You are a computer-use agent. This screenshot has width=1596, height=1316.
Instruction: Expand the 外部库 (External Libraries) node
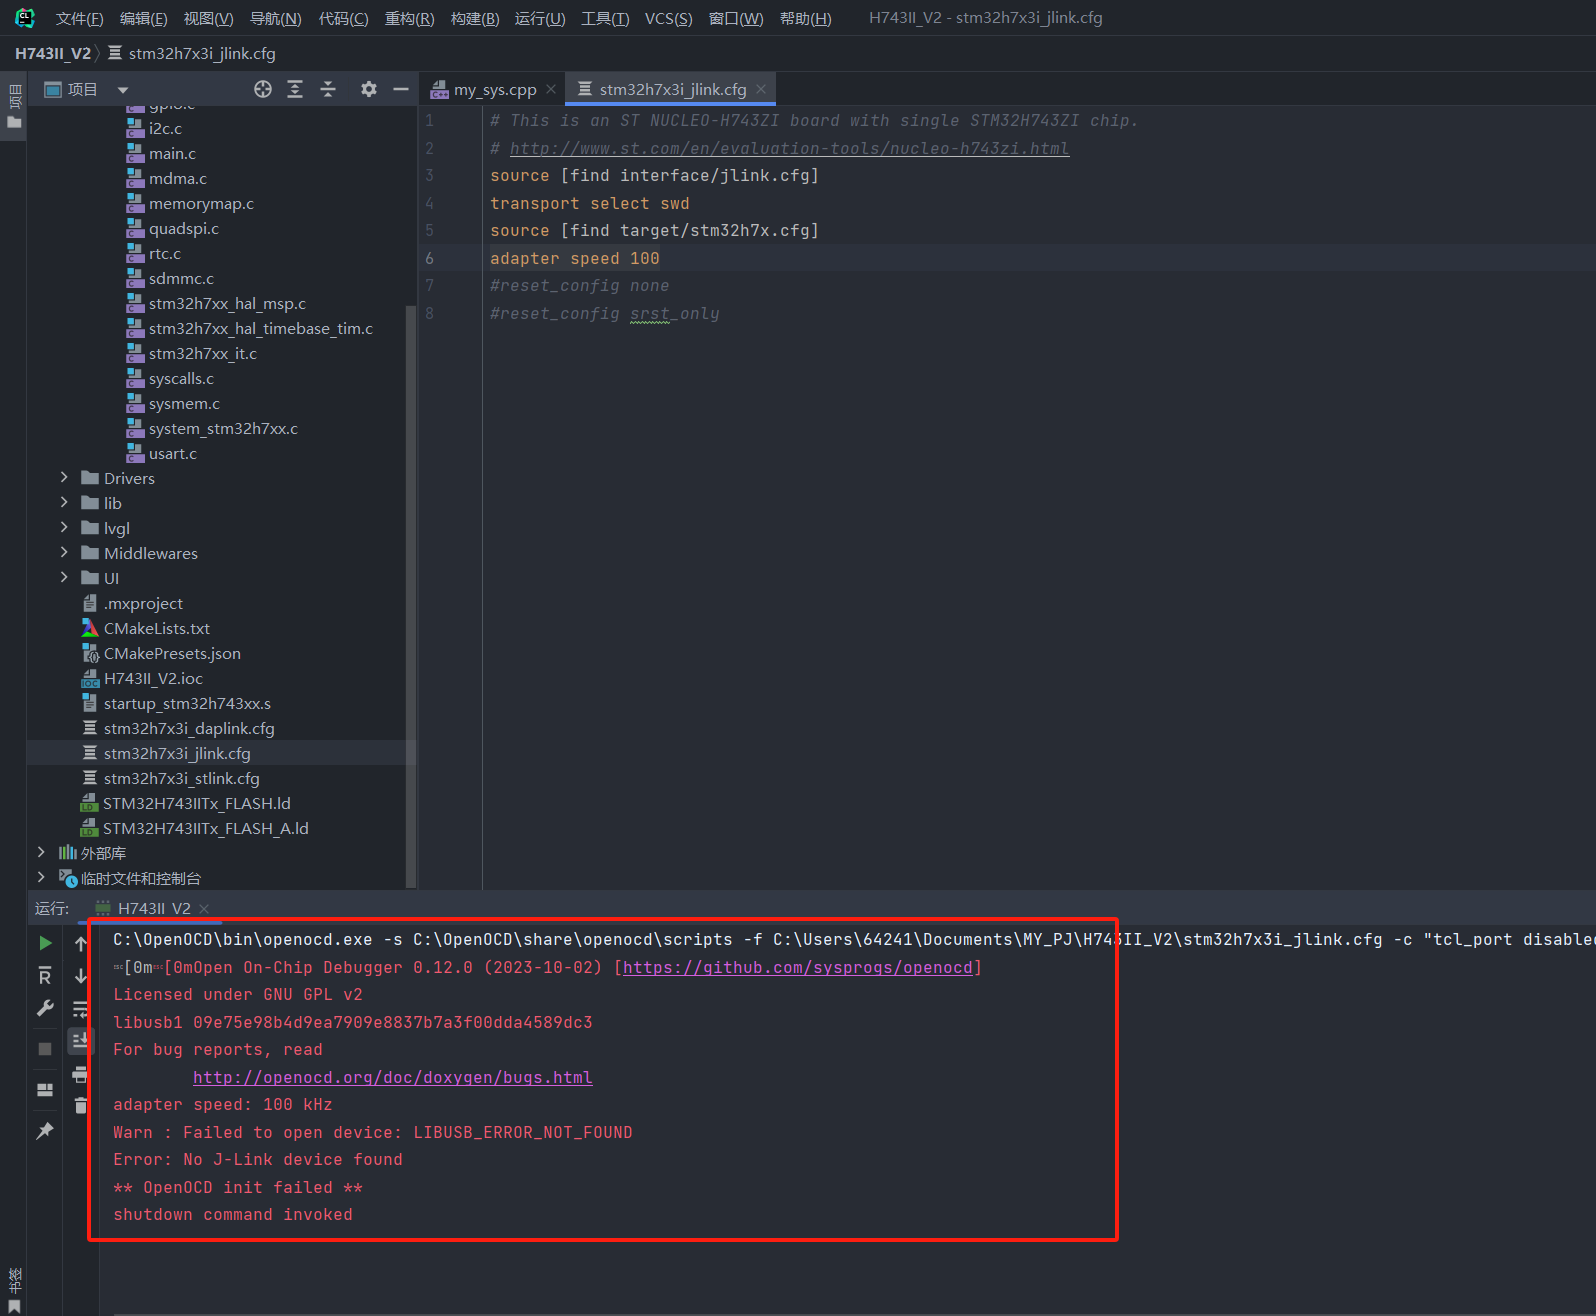coord(41,853)
